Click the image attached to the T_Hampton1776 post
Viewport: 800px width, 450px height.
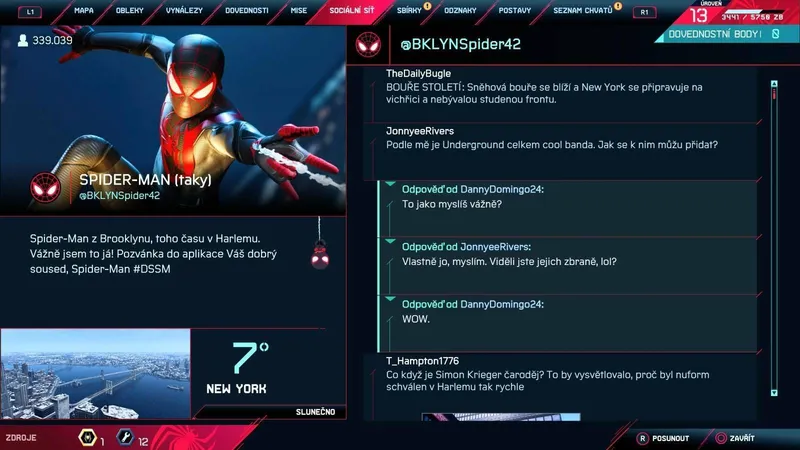pos(501,417)
